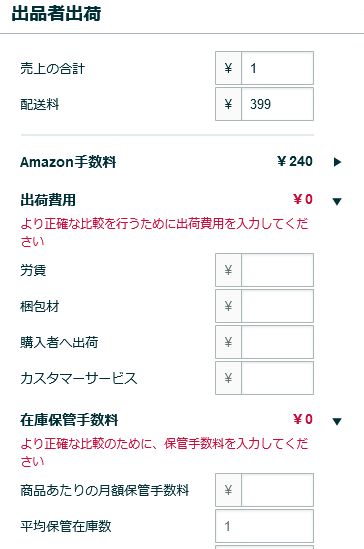Click the yen symbol beside 配送料
The width and height of the screenshot is (364, 549).
point(228,104)
